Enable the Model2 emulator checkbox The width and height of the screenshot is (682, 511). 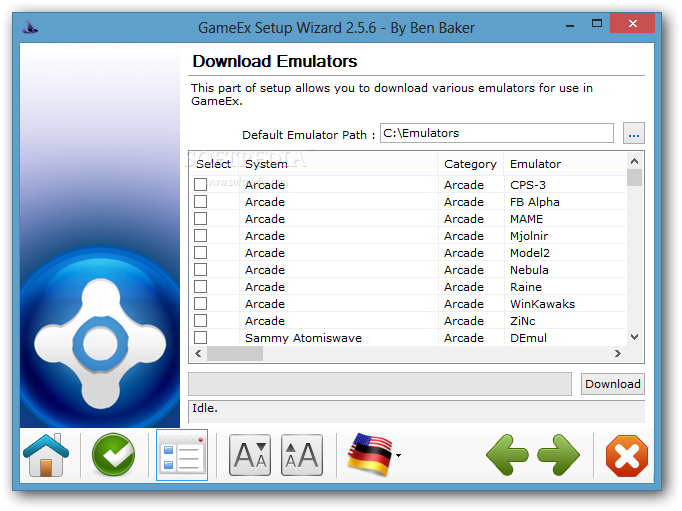201,252
